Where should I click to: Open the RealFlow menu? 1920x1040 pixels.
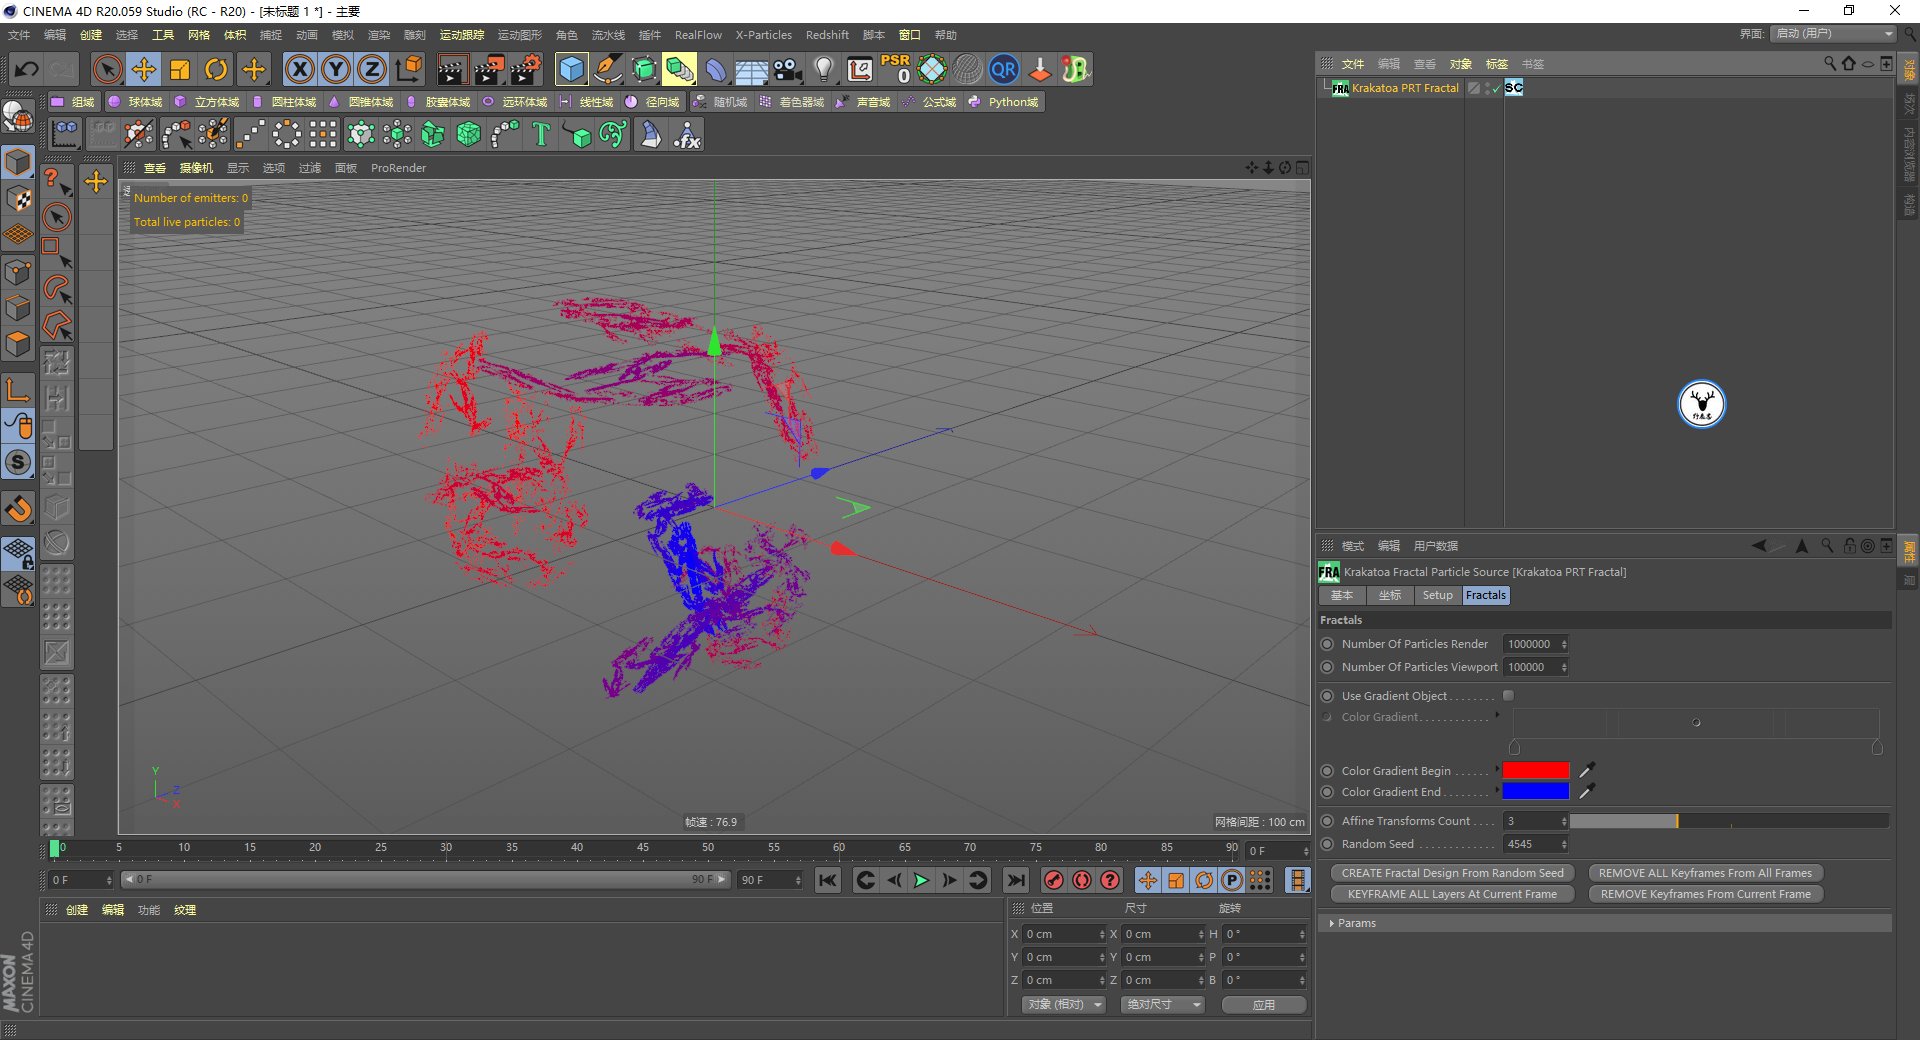click(698, 35)
